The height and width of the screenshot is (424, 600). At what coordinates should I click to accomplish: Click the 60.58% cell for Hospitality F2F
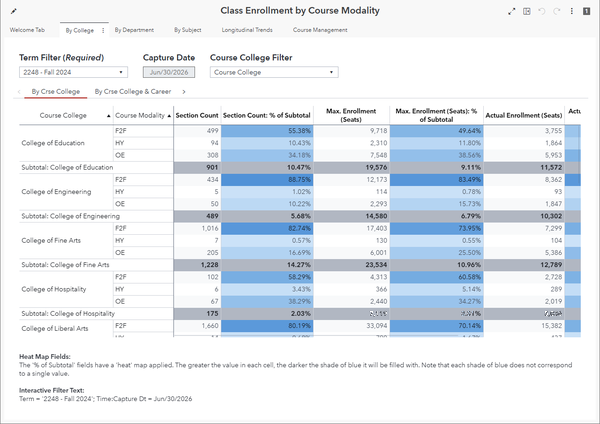[436, 277]
